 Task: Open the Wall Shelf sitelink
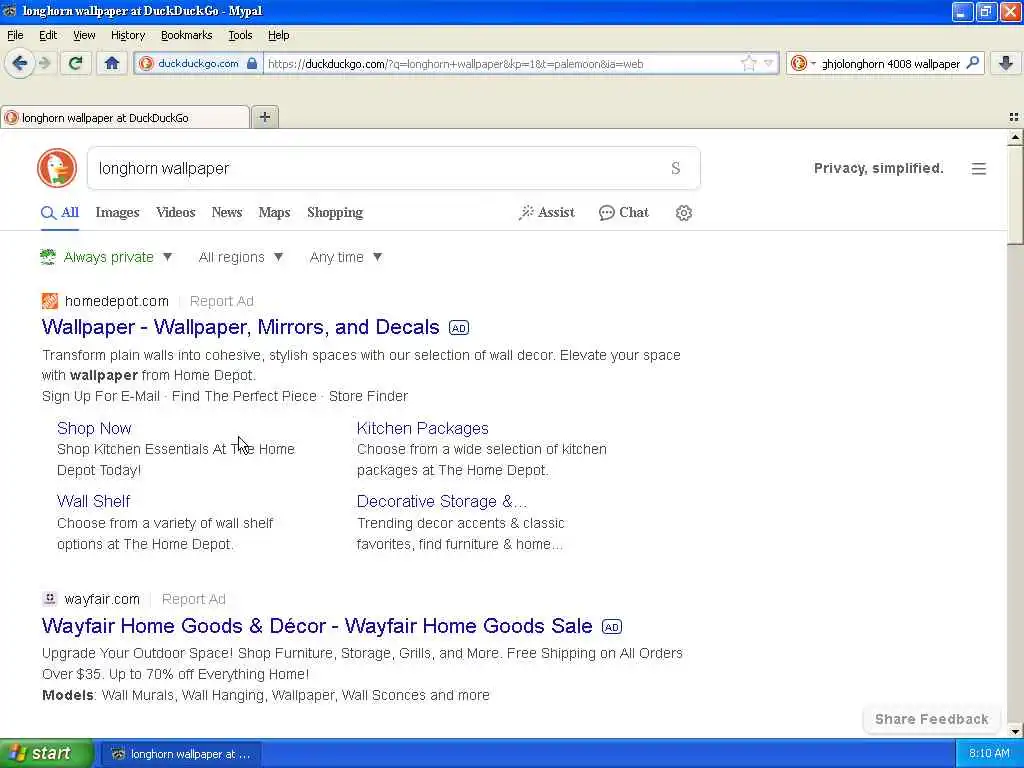tap(93, 502)
